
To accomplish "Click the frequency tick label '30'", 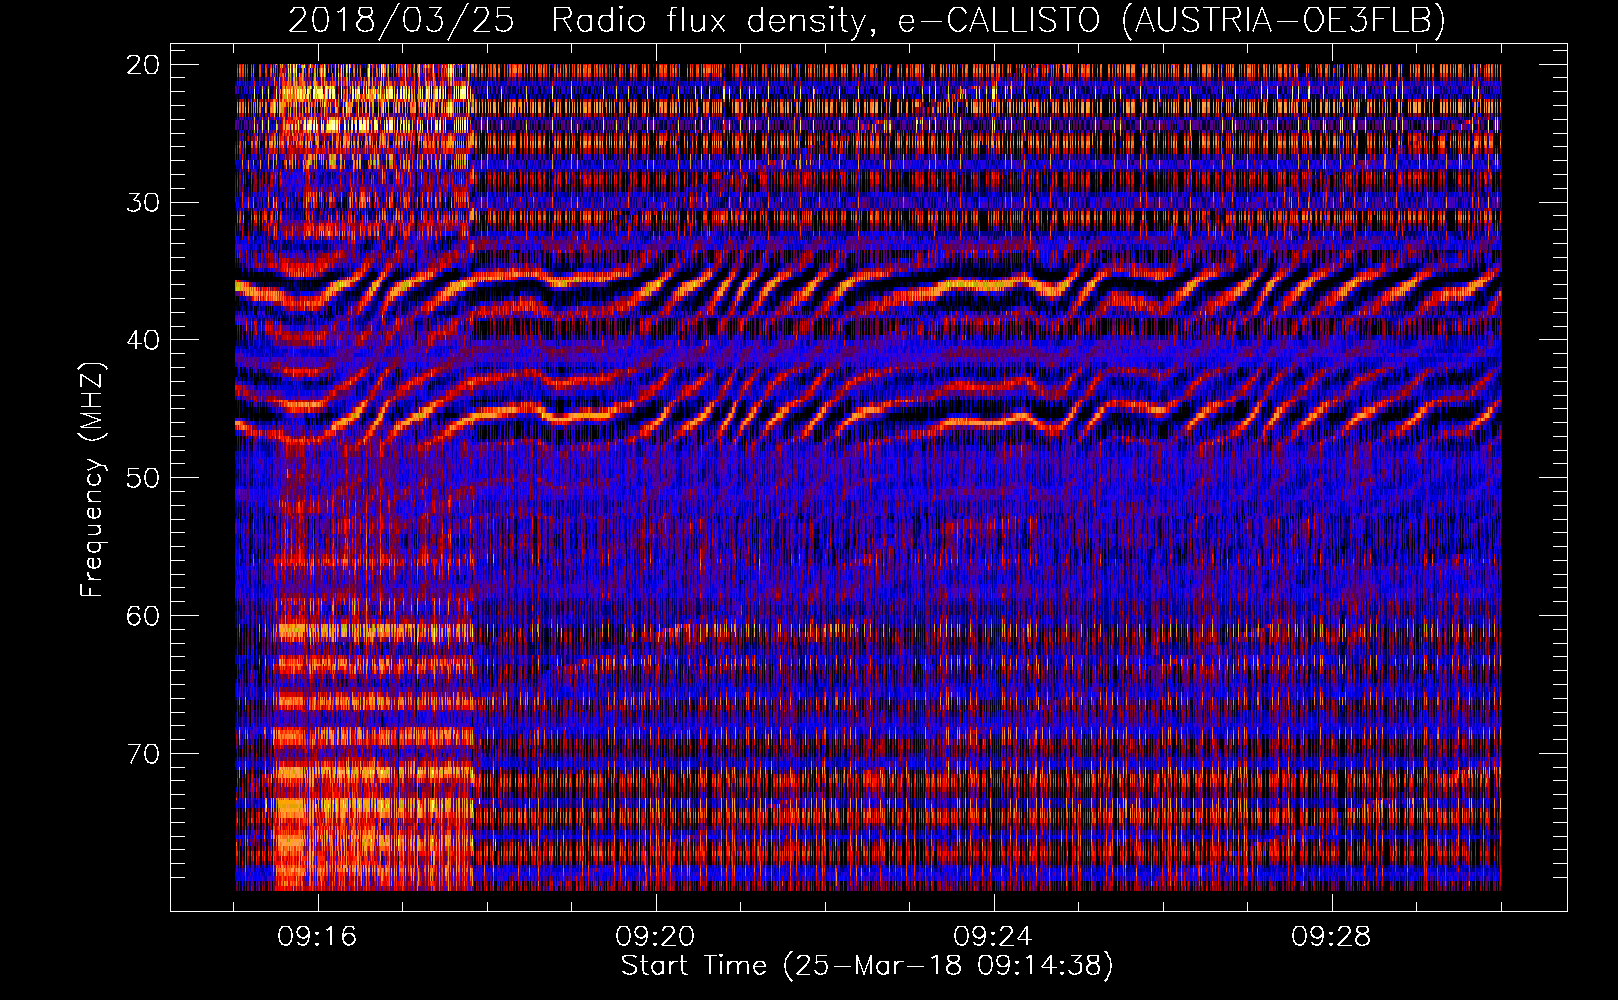I will (x=144, y=202).
